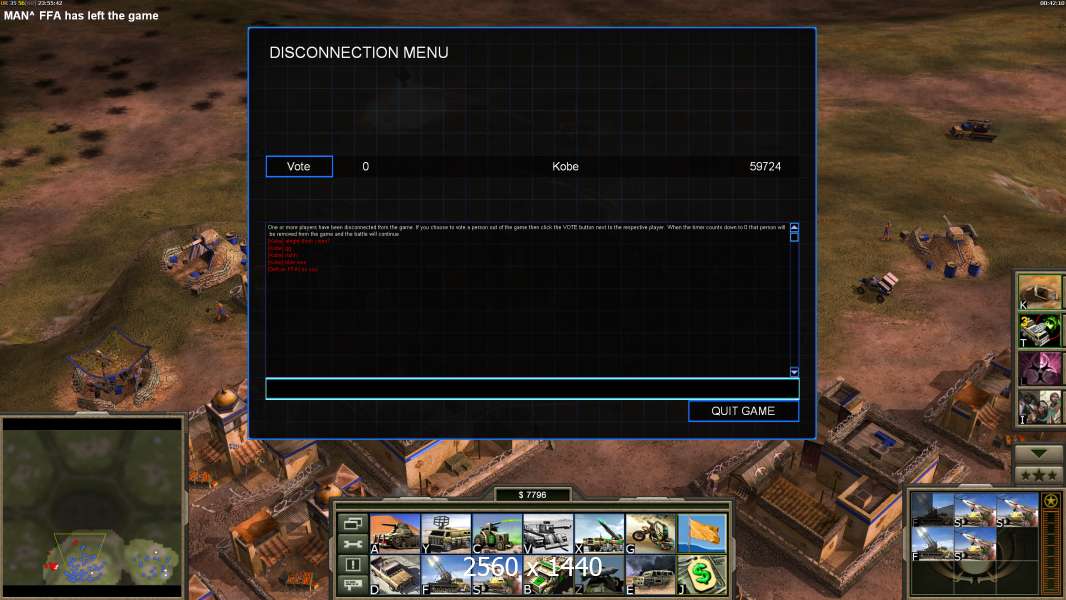This screenshot has height=600, width=1066.
Task: Select the dark F portrait in top row
Action: (x=933, y=510)
